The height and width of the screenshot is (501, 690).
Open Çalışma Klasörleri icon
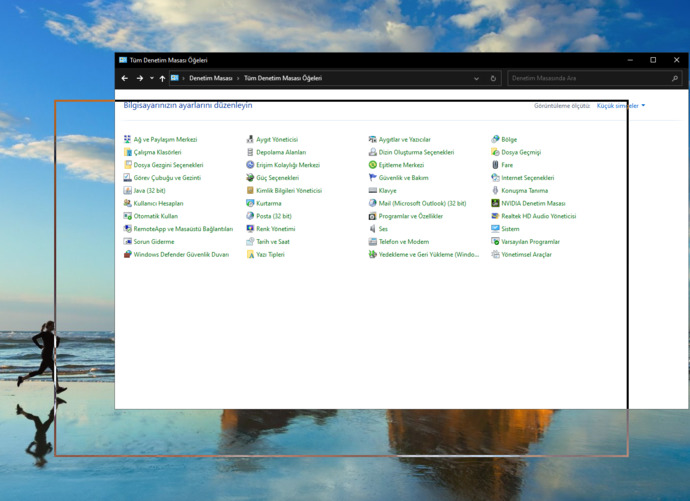pyautogui.click(x=128, y=152)
